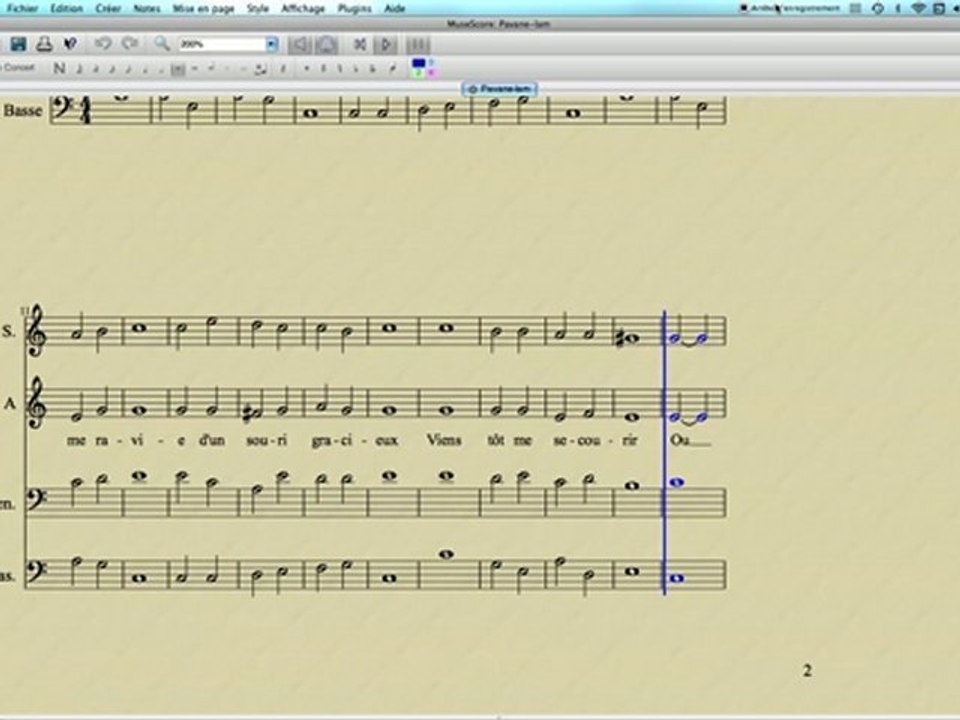Select the longa note duration
Viewport: 960px width, 720px height.
(x=211, y=69)
